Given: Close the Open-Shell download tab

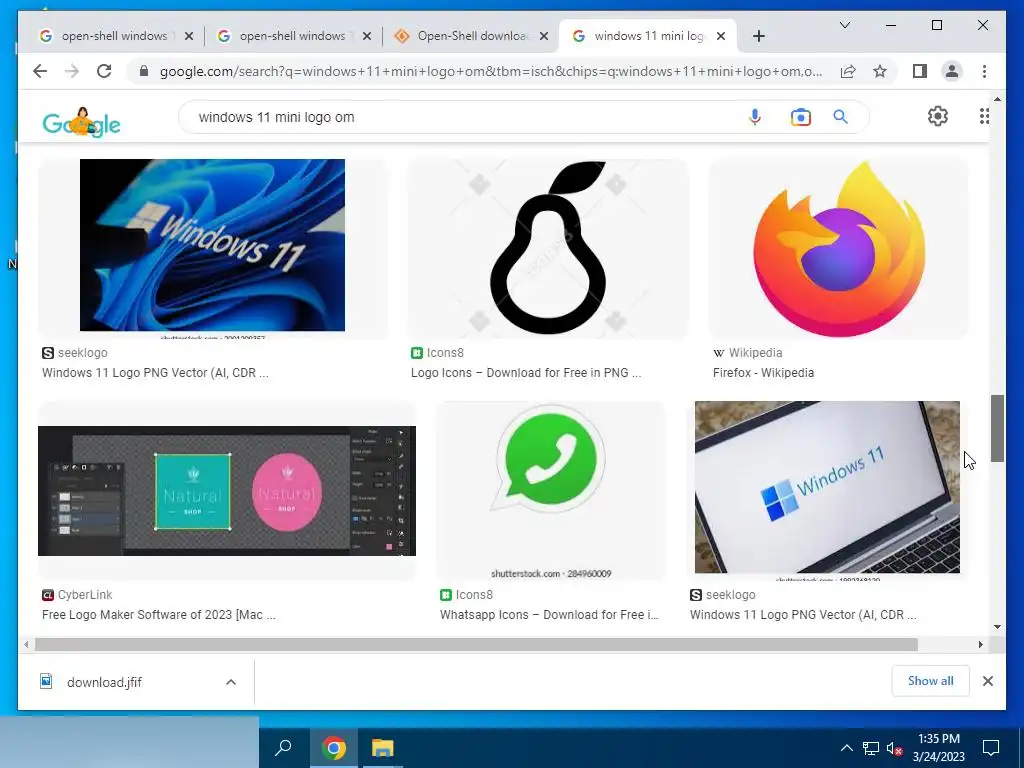Looking at the screenshot, I should point(543,36).
